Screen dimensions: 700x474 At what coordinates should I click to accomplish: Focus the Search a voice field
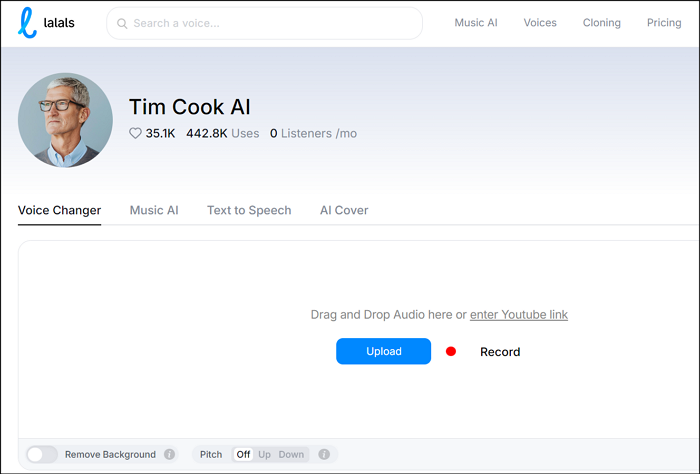(264, 23)
